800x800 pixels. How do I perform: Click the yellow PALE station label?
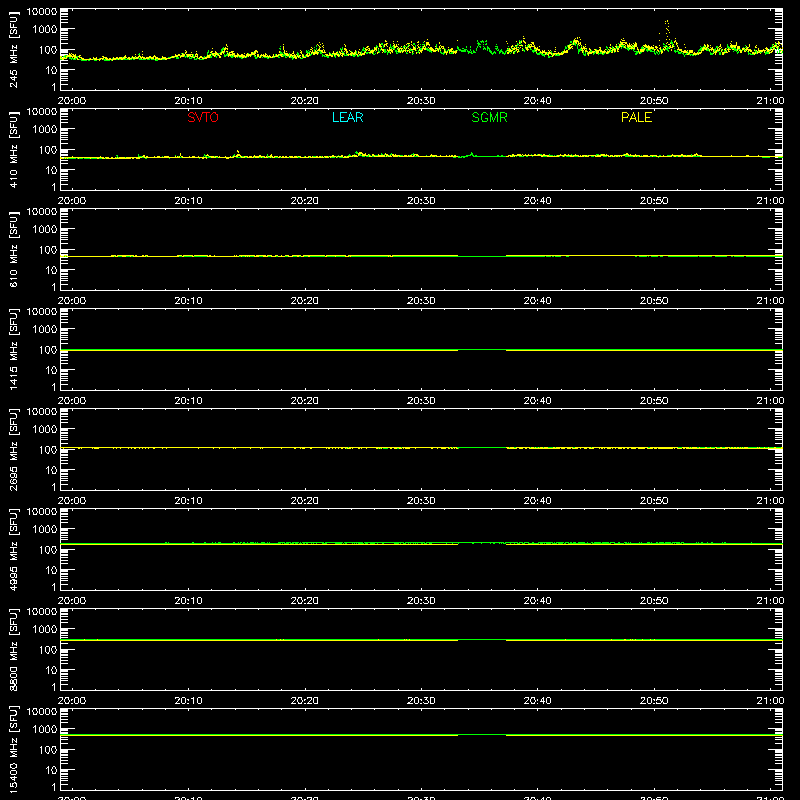coord(636,117)
